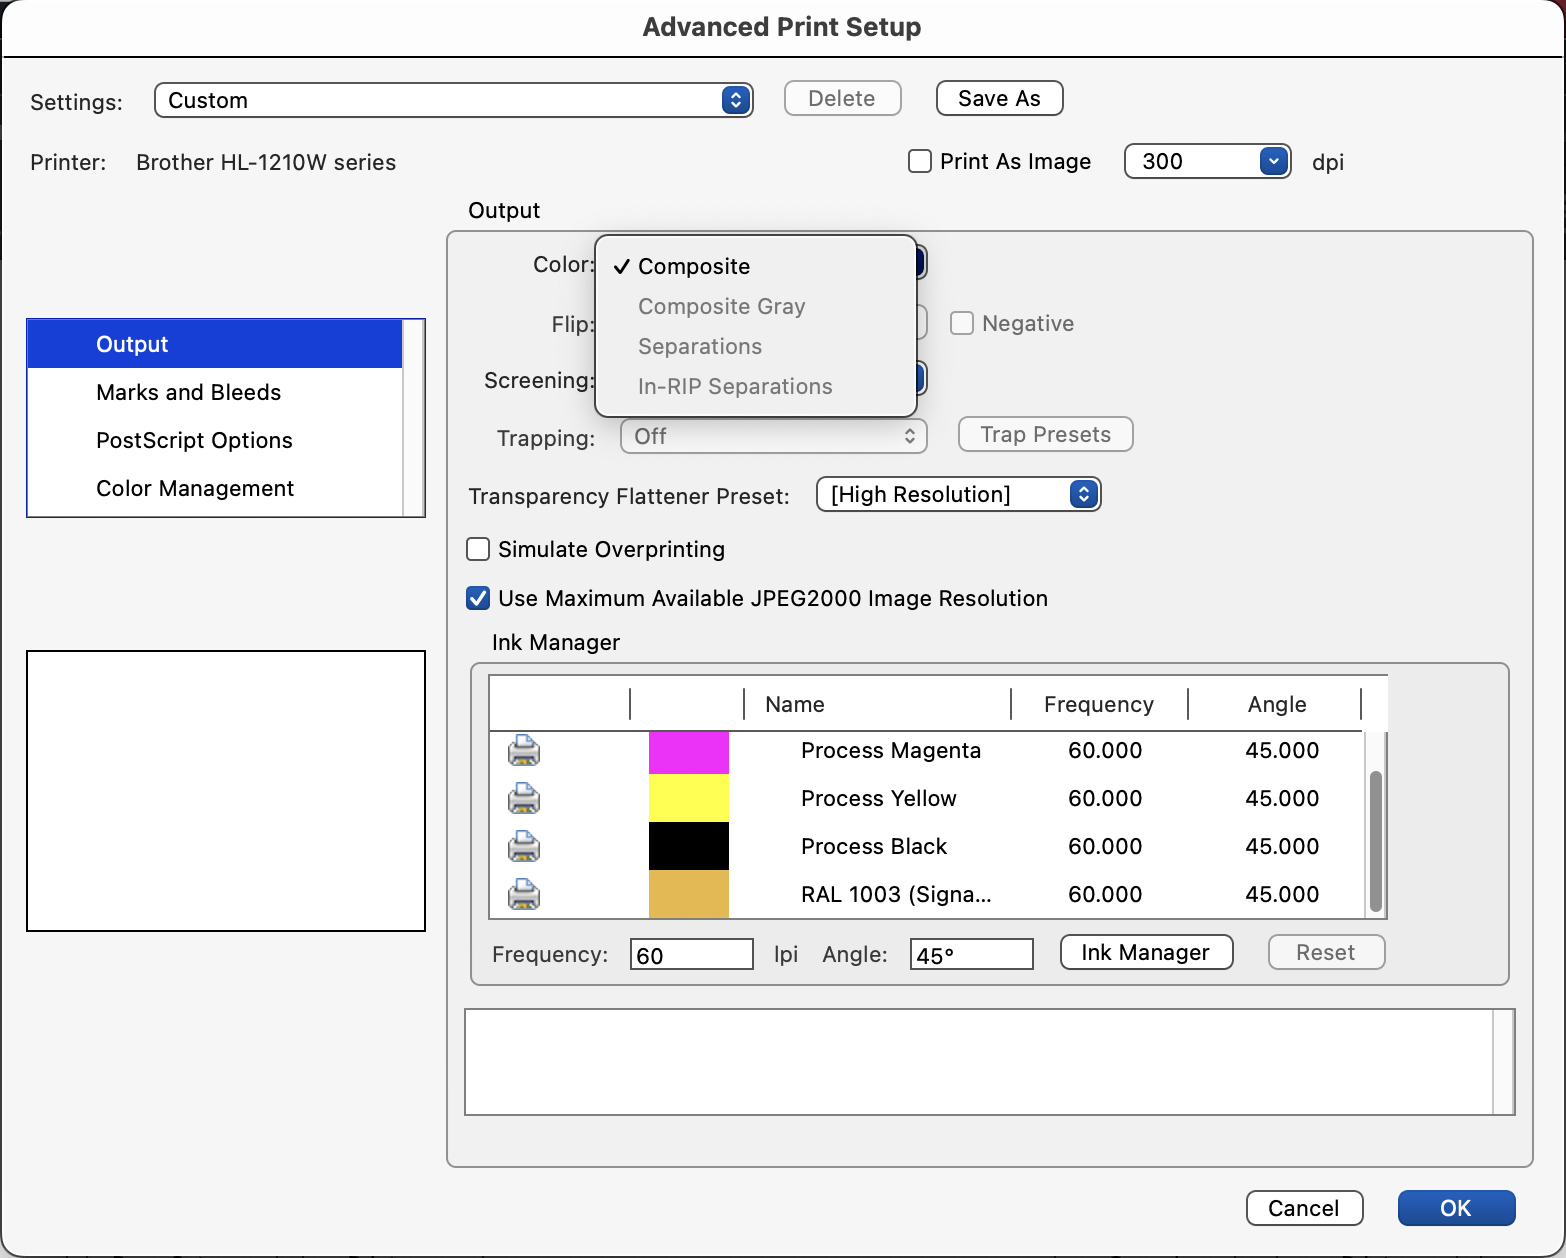
Task: Open the Trapping dropdown set to Off
Action: click(x=773, y=436)
